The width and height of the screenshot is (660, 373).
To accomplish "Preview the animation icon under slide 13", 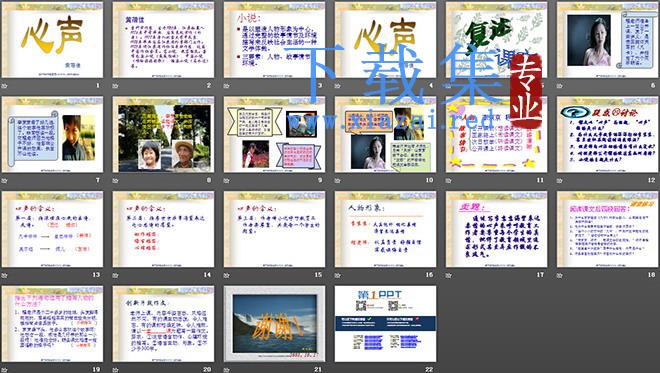I will coord(5,275).
